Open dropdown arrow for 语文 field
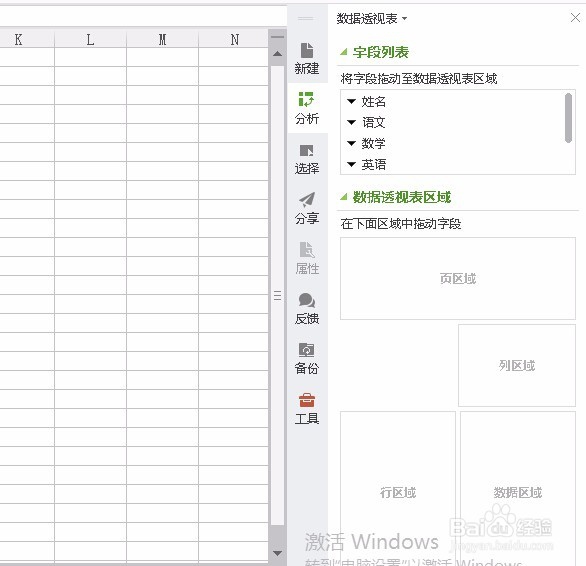The height and width of the screenshot is (566, 586). point(351,122)
